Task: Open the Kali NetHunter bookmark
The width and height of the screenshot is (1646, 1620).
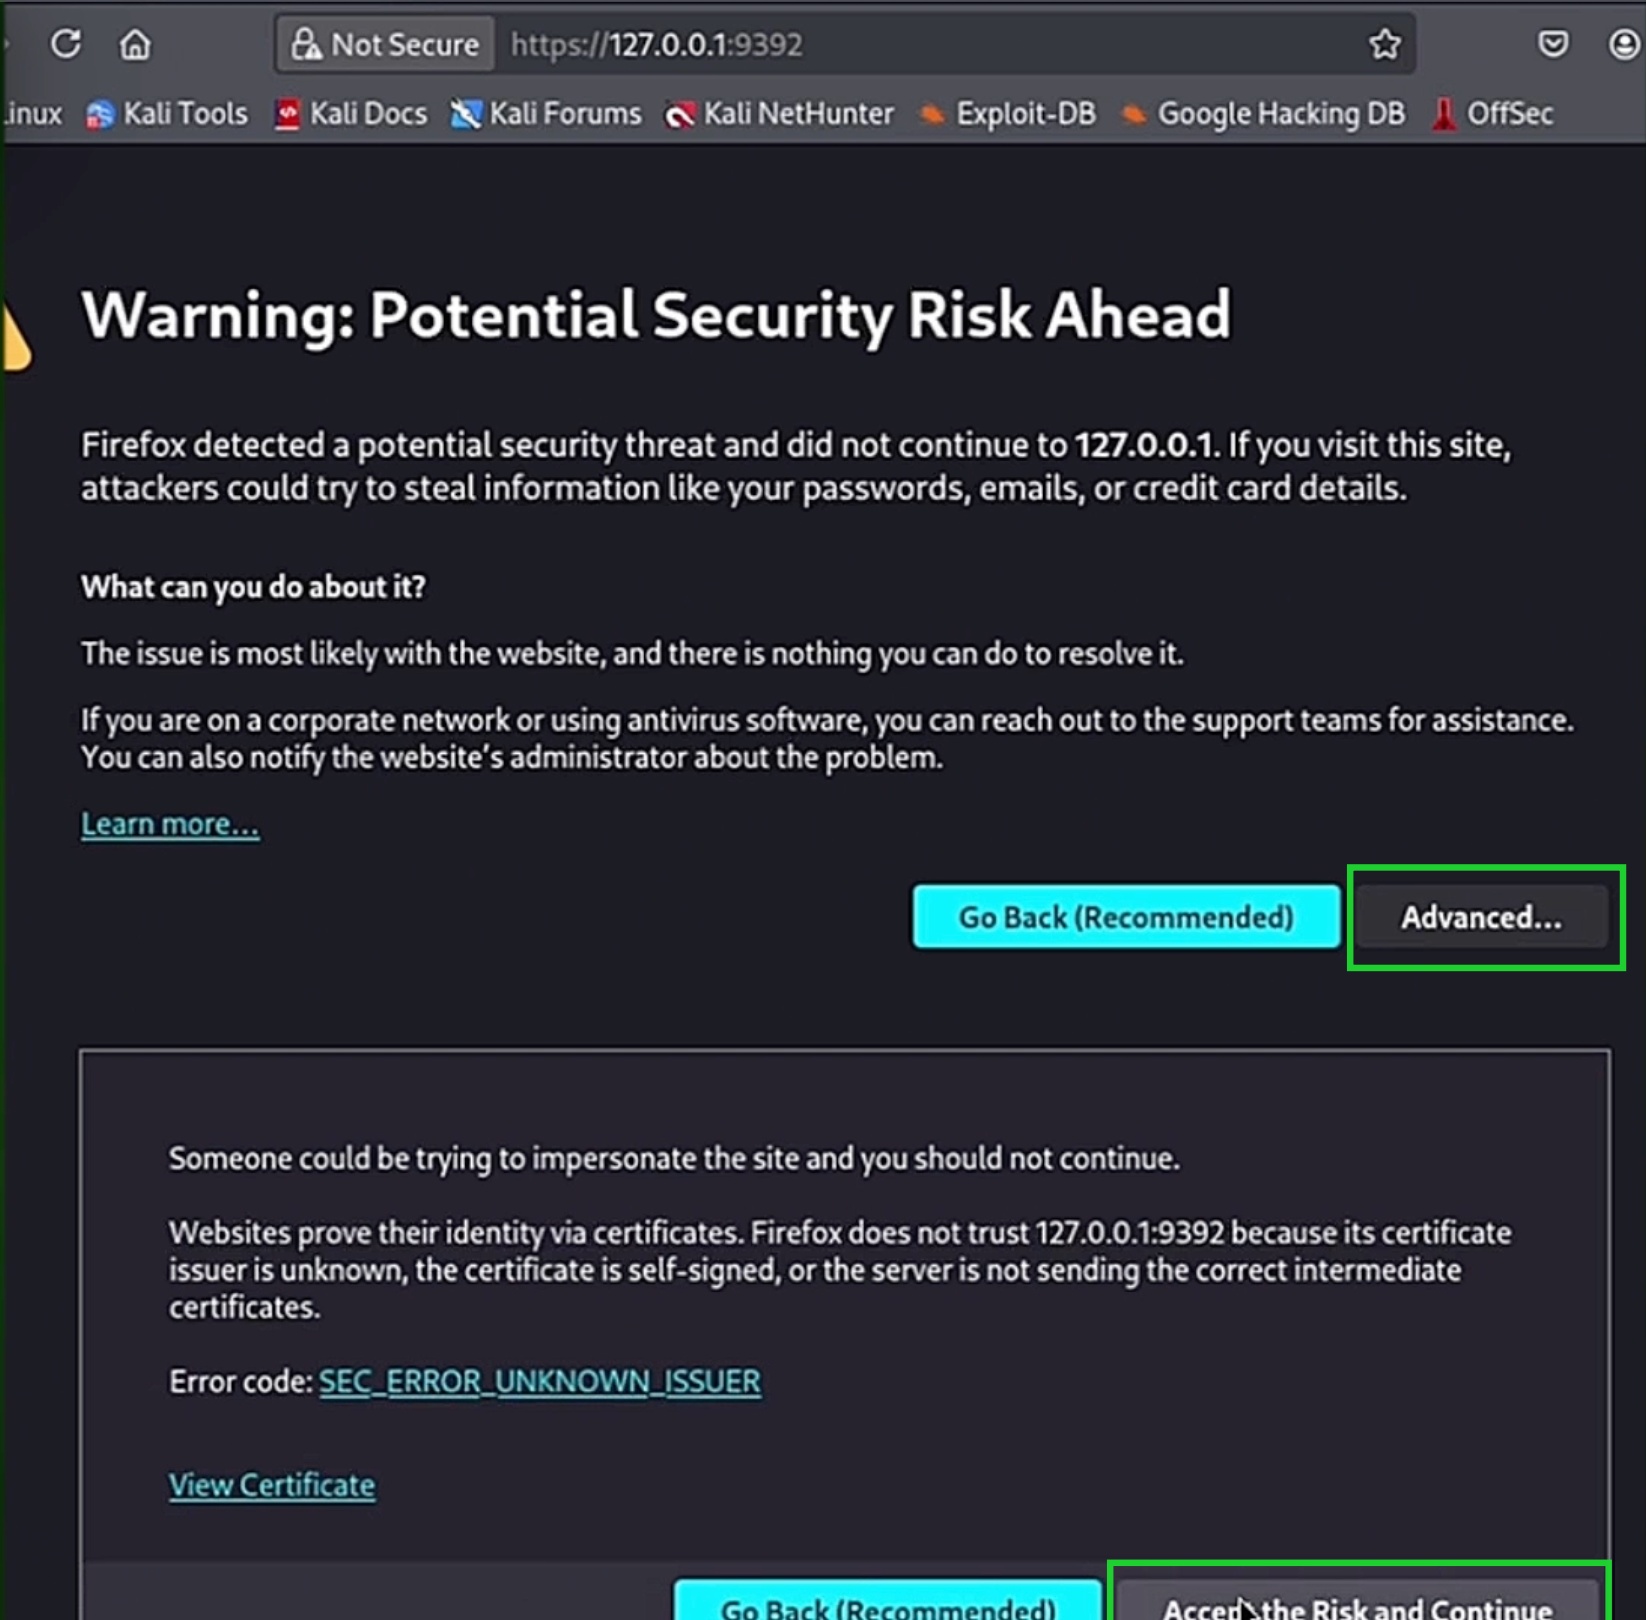Action: point(779,114)
